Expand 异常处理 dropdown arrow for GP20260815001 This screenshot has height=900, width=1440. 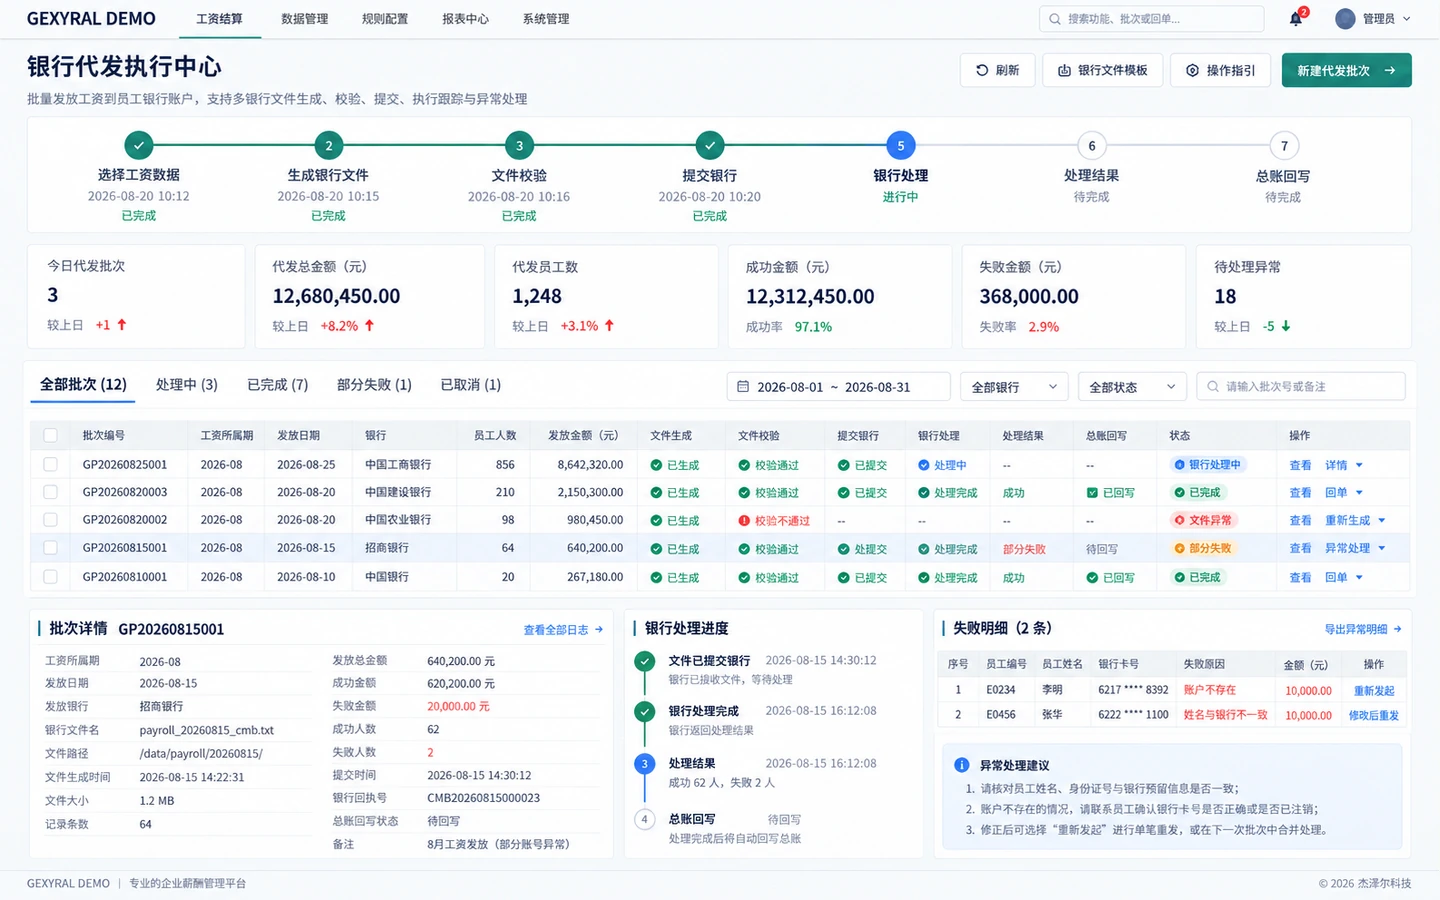pyautogui.click(x=1382, y=548)
